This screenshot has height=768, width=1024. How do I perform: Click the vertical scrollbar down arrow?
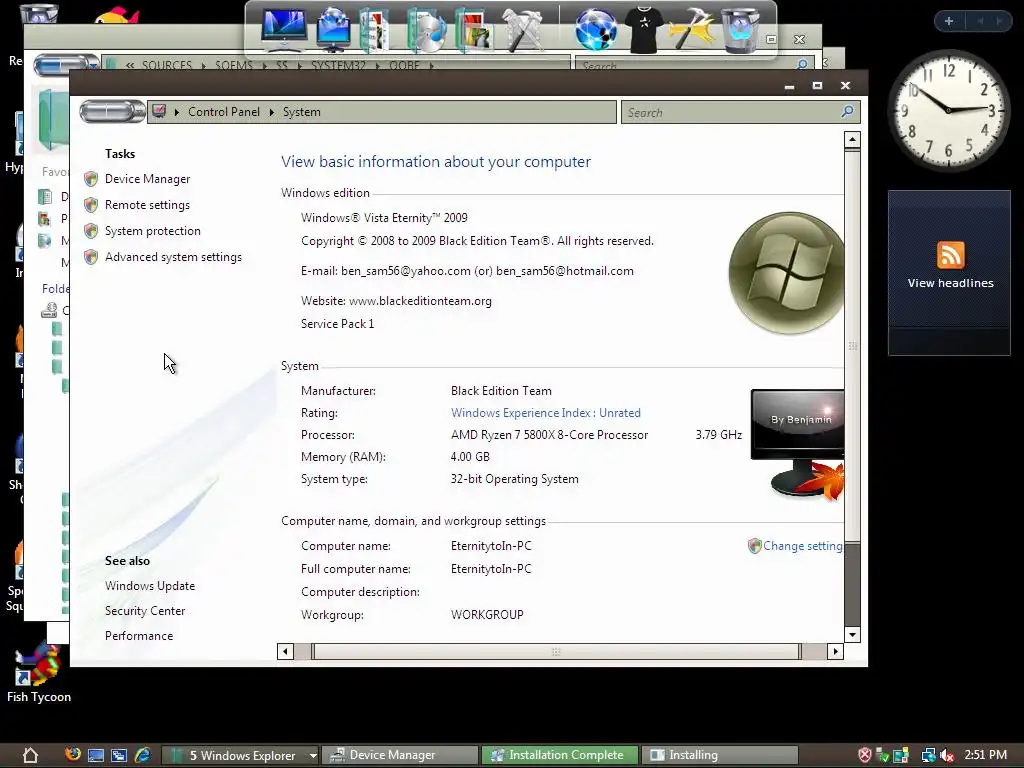pos(852,634)
